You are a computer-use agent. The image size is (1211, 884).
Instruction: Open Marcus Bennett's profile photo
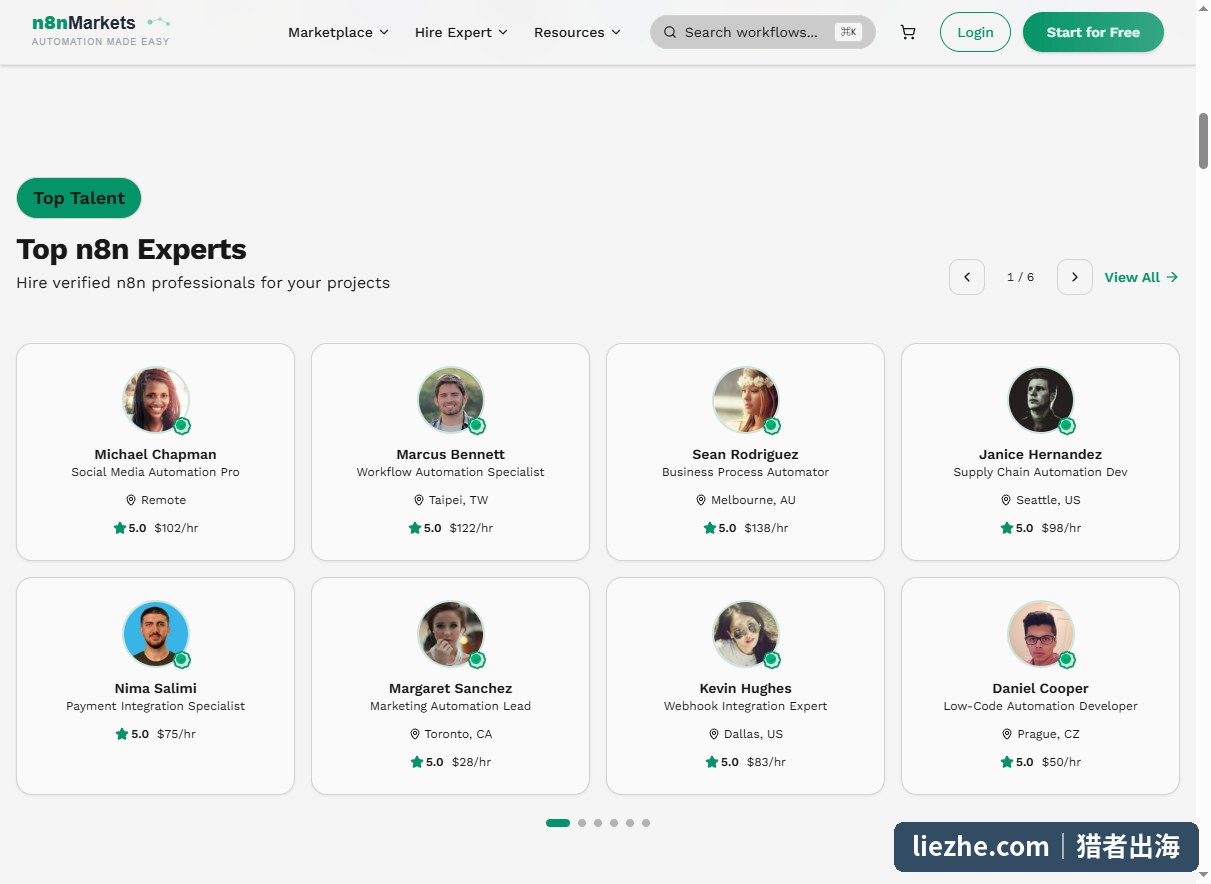451,400
